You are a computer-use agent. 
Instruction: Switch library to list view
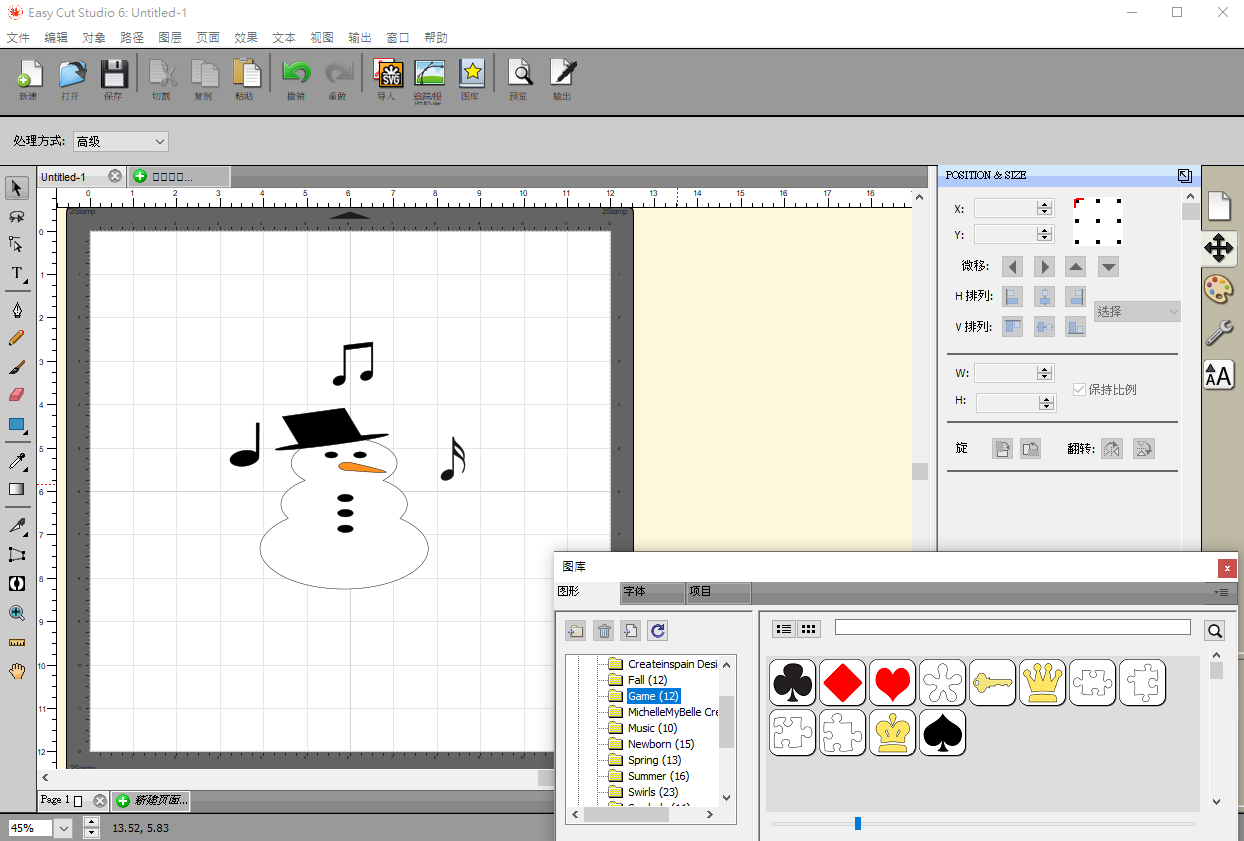click(x=784, y=629)
